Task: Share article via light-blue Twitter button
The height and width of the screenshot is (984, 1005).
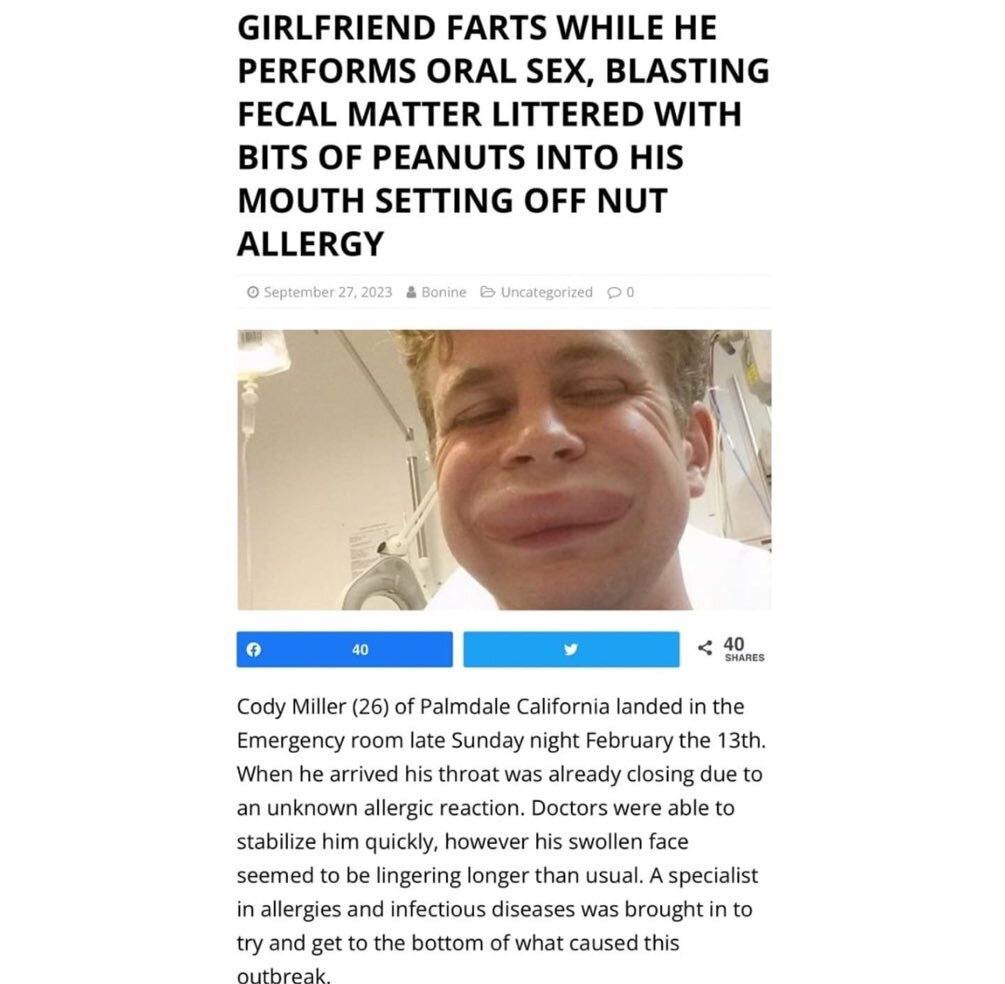Action: point(571,649)
